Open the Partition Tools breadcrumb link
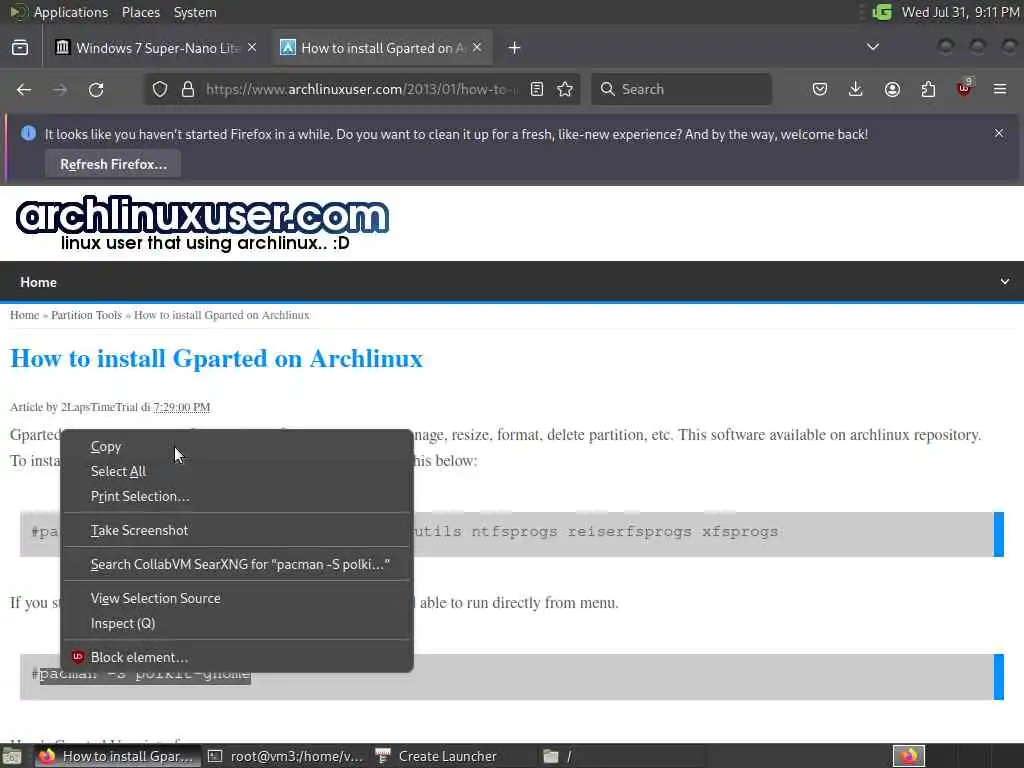Viewport: 1024px width, 768px height. pos(87,315)
